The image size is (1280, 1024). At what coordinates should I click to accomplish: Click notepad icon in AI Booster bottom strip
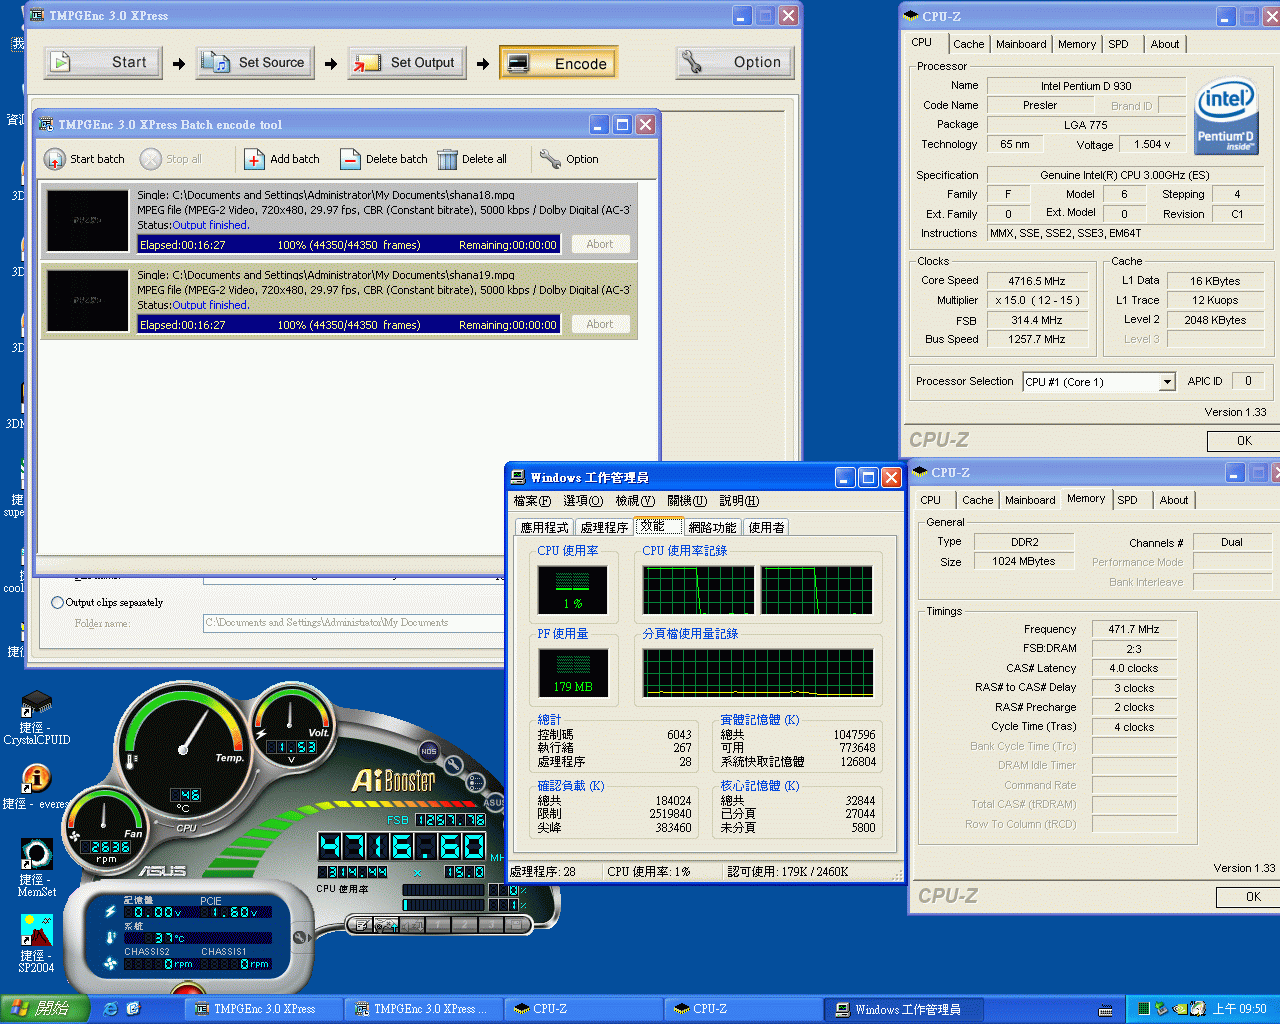(x=361, y=925)
